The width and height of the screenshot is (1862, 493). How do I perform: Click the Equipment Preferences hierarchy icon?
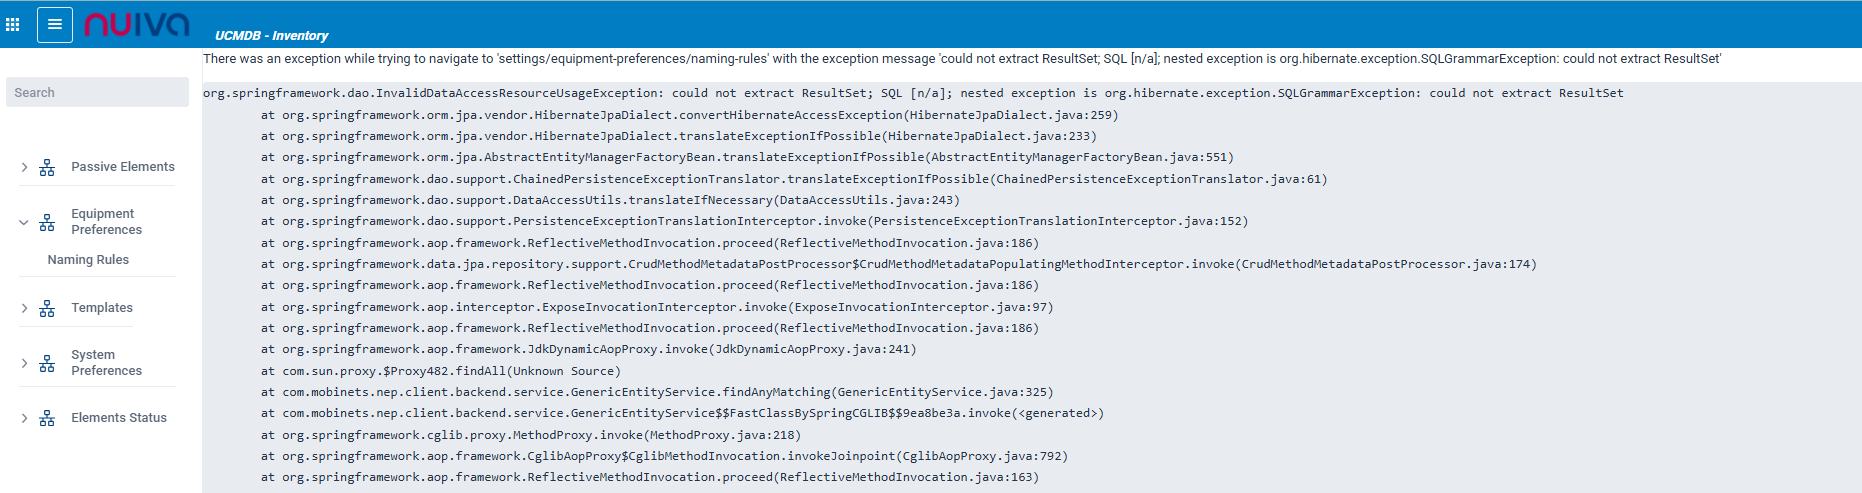47,223
